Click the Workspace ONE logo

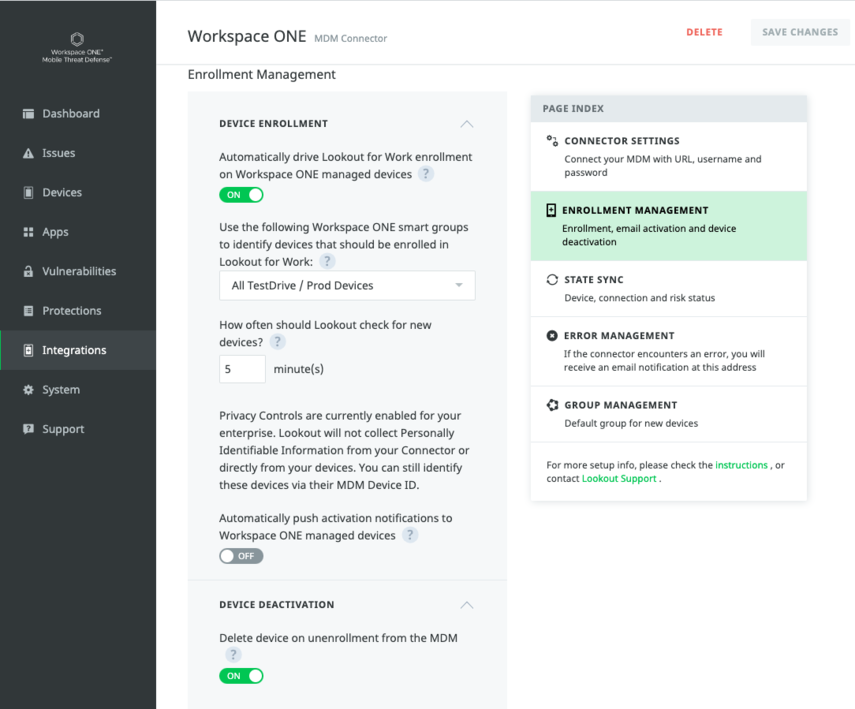click(77, 41)
